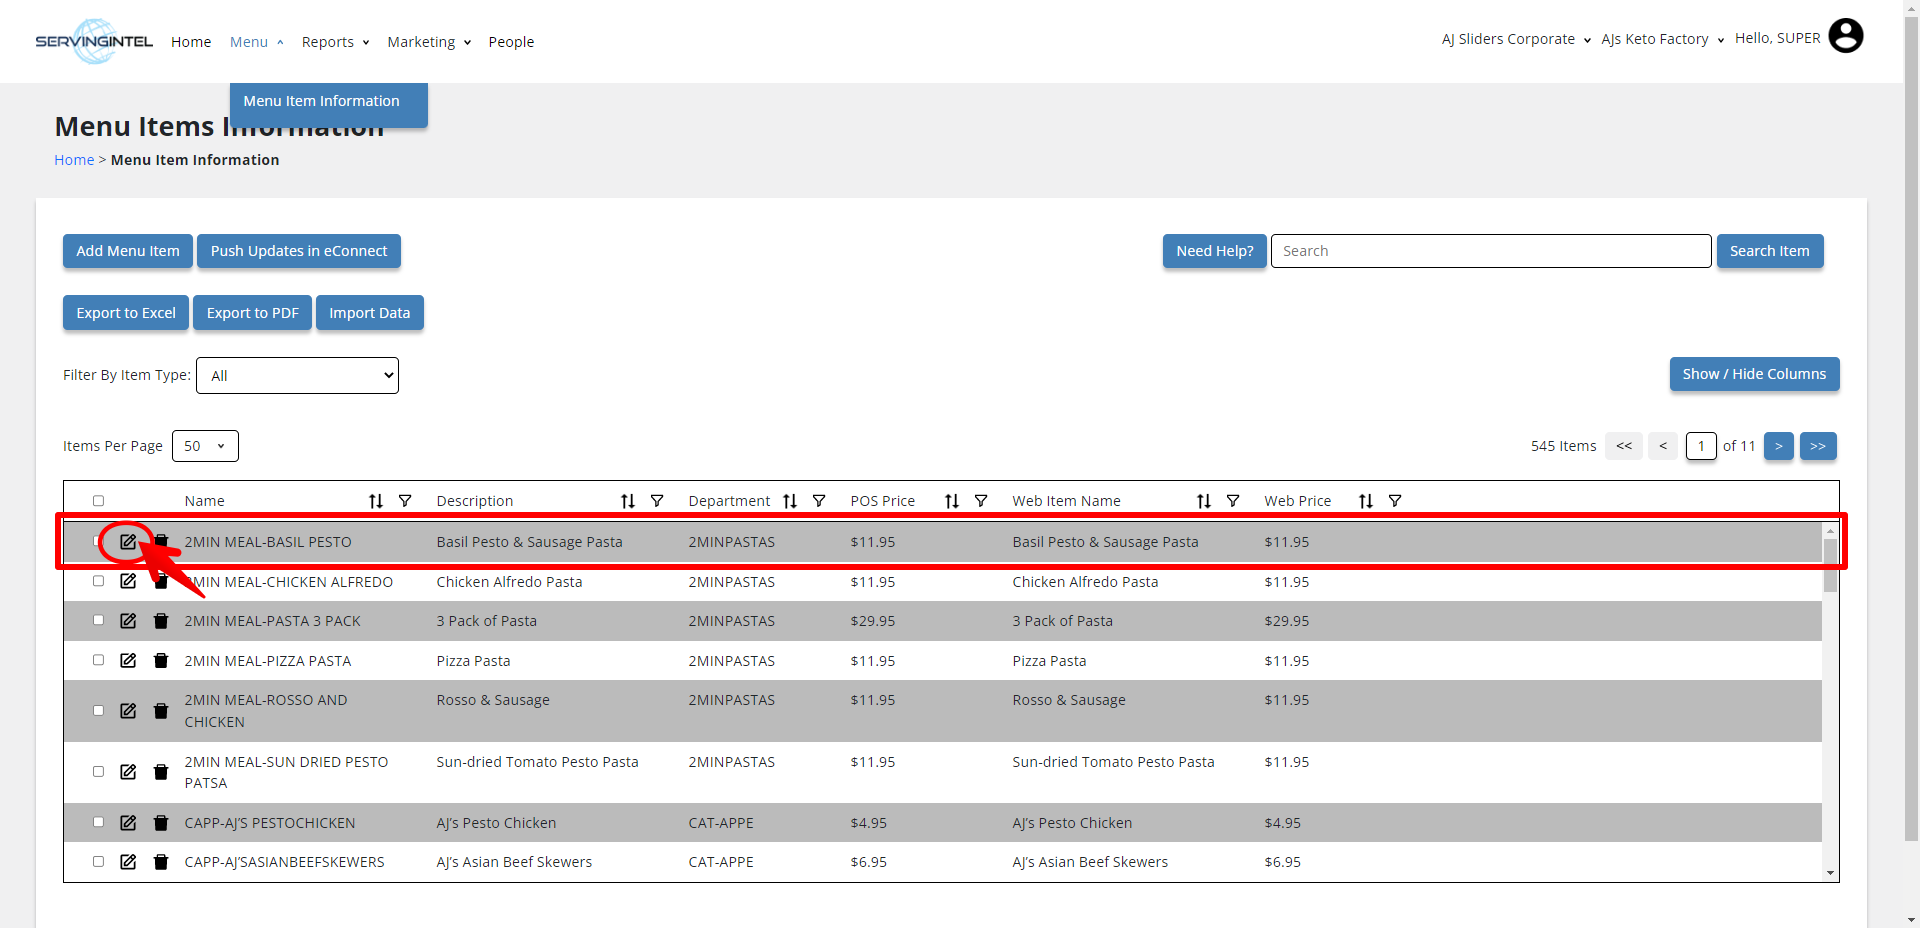Toggle the select-all checkbox in header
The image size is (1920, 928).
point(98,501)
